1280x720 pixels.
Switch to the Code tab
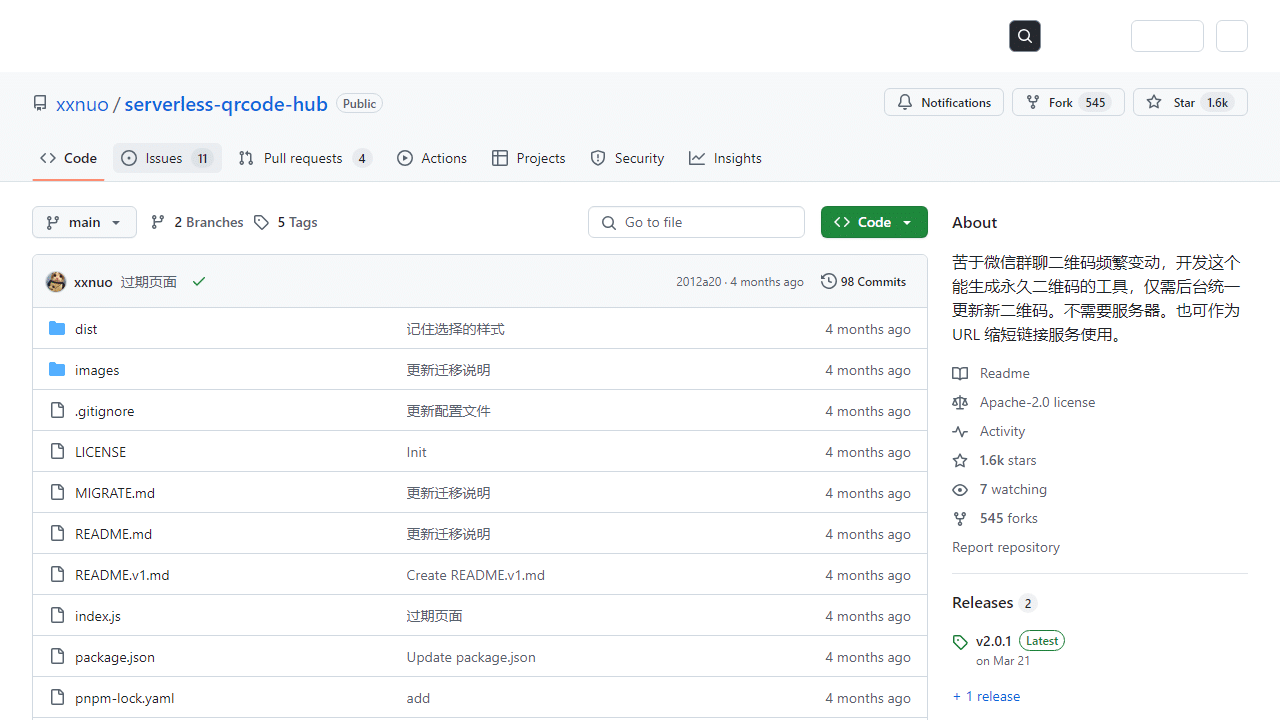point(68,158)
